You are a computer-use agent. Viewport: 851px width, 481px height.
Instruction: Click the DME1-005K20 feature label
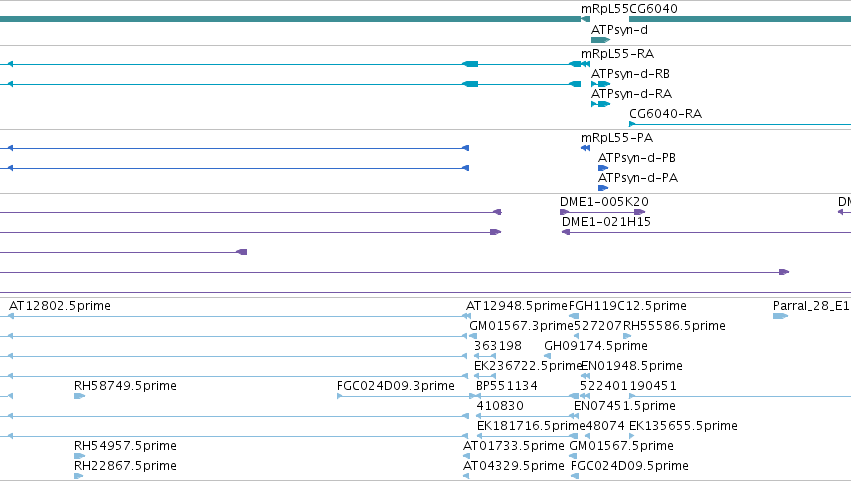pyautogui.click(x=604, y=202)
